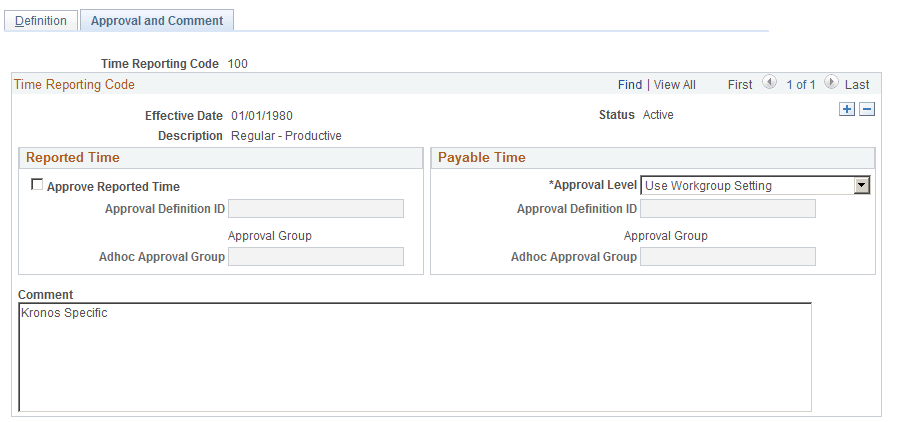The image size is (910, 422).
Task: Click the Status value 'Active'
Action: click(x=658, y=115)
